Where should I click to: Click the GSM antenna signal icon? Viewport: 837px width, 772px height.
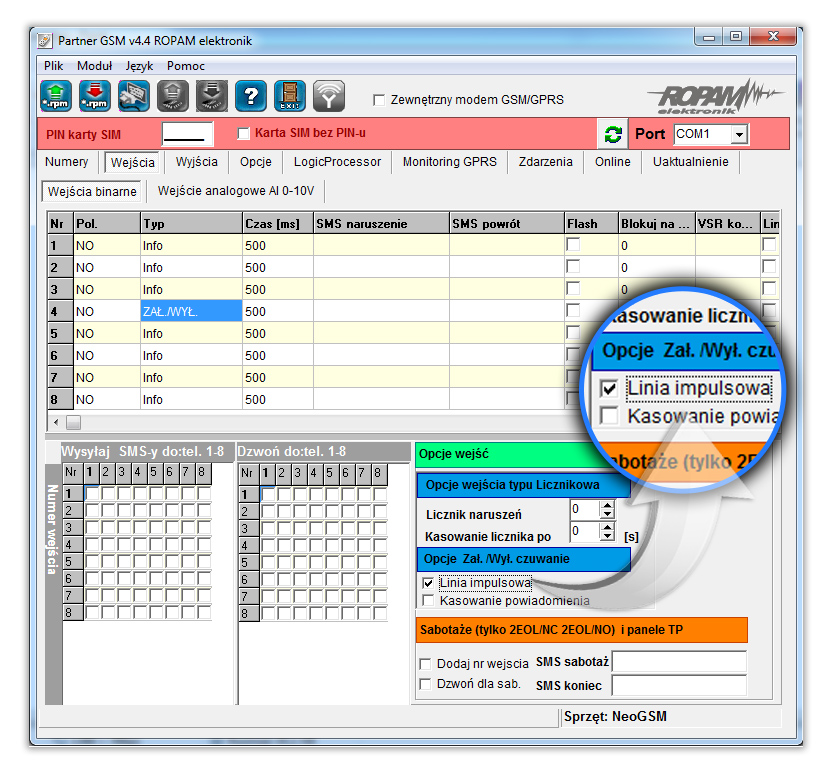pos(328,95)
